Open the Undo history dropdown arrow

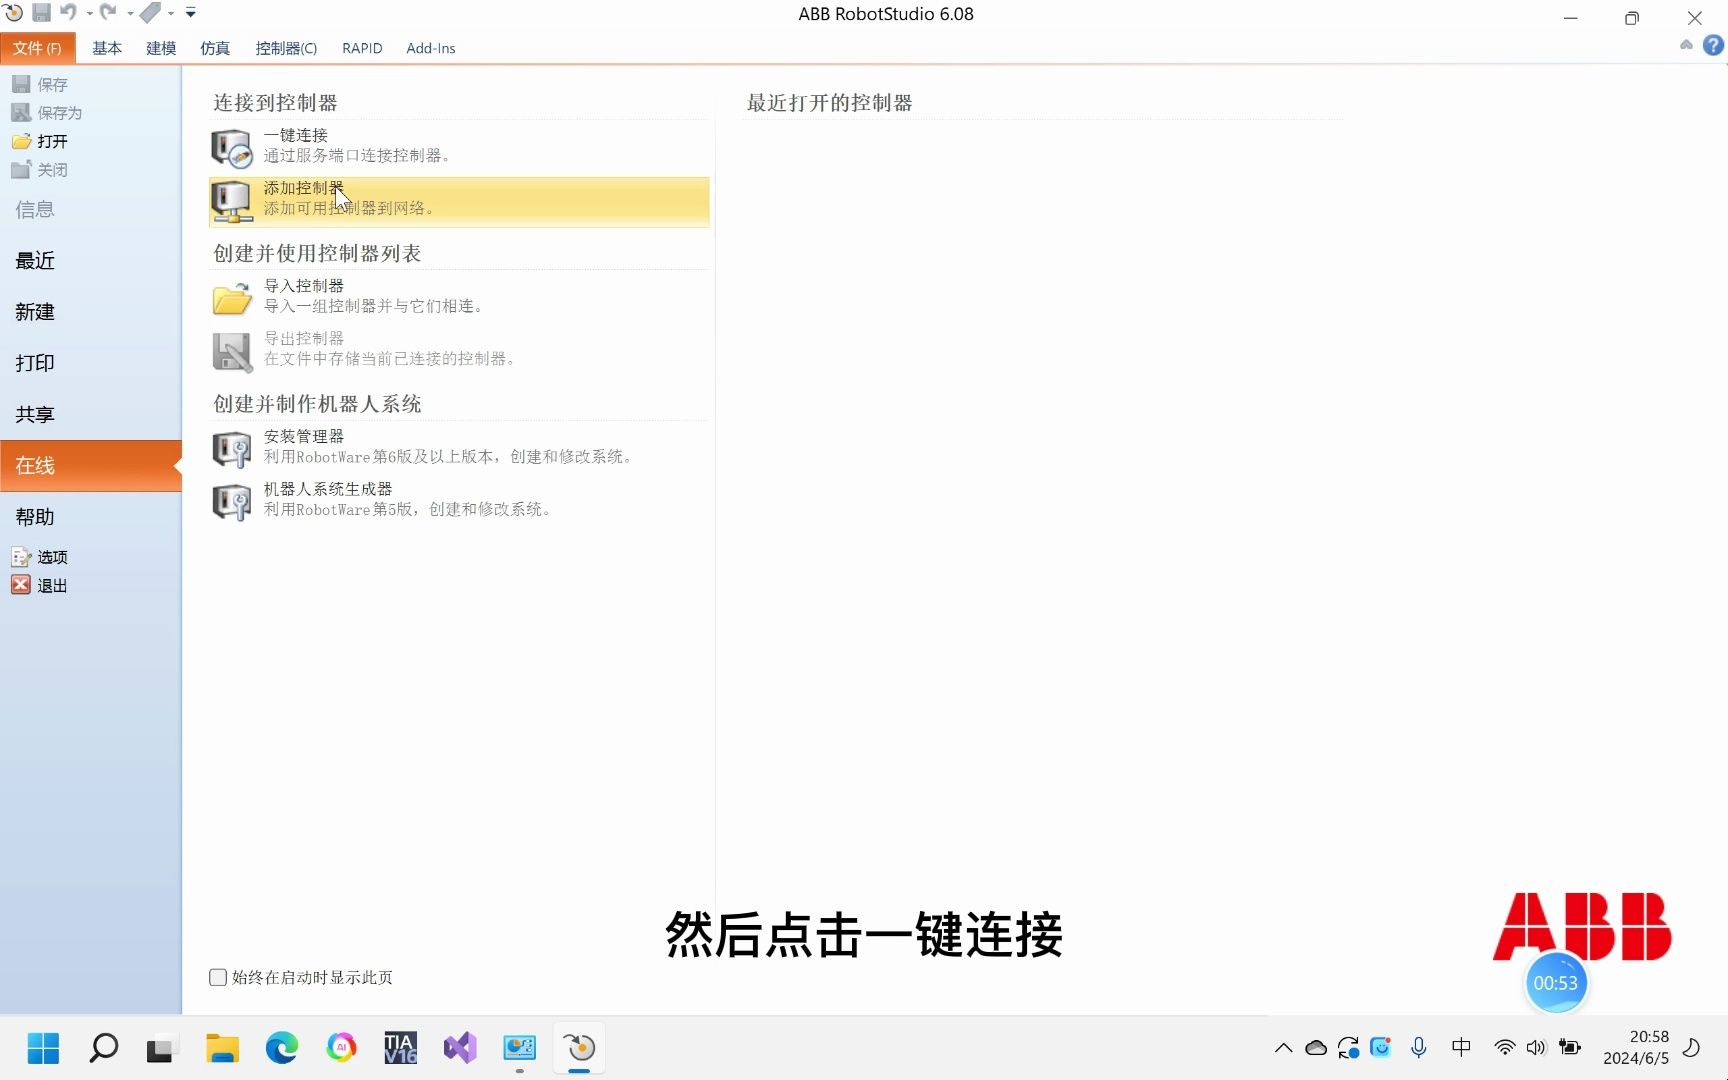[x=89, y=14]
